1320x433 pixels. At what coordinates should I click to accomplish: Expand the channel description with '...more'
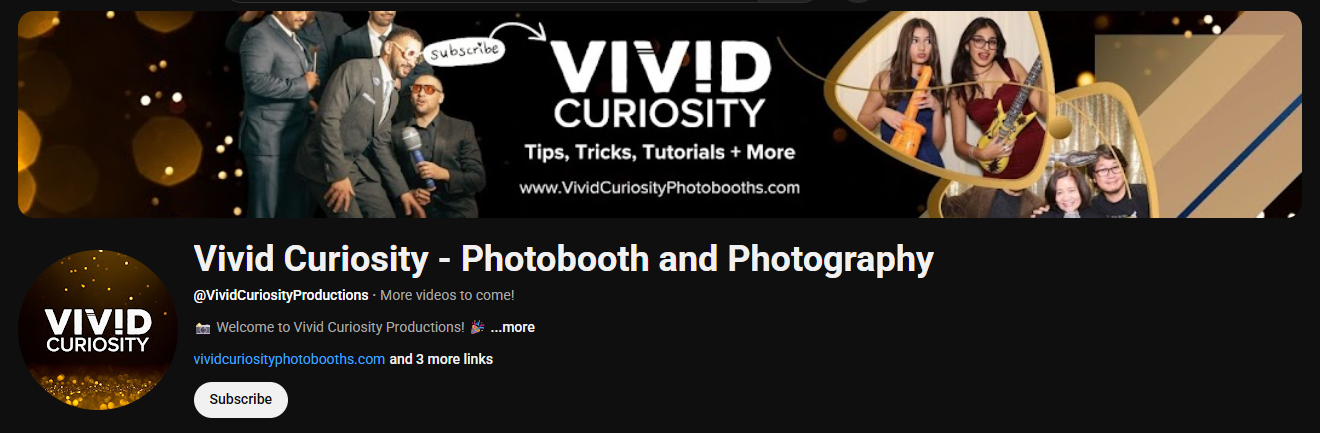tap(512, 327)
